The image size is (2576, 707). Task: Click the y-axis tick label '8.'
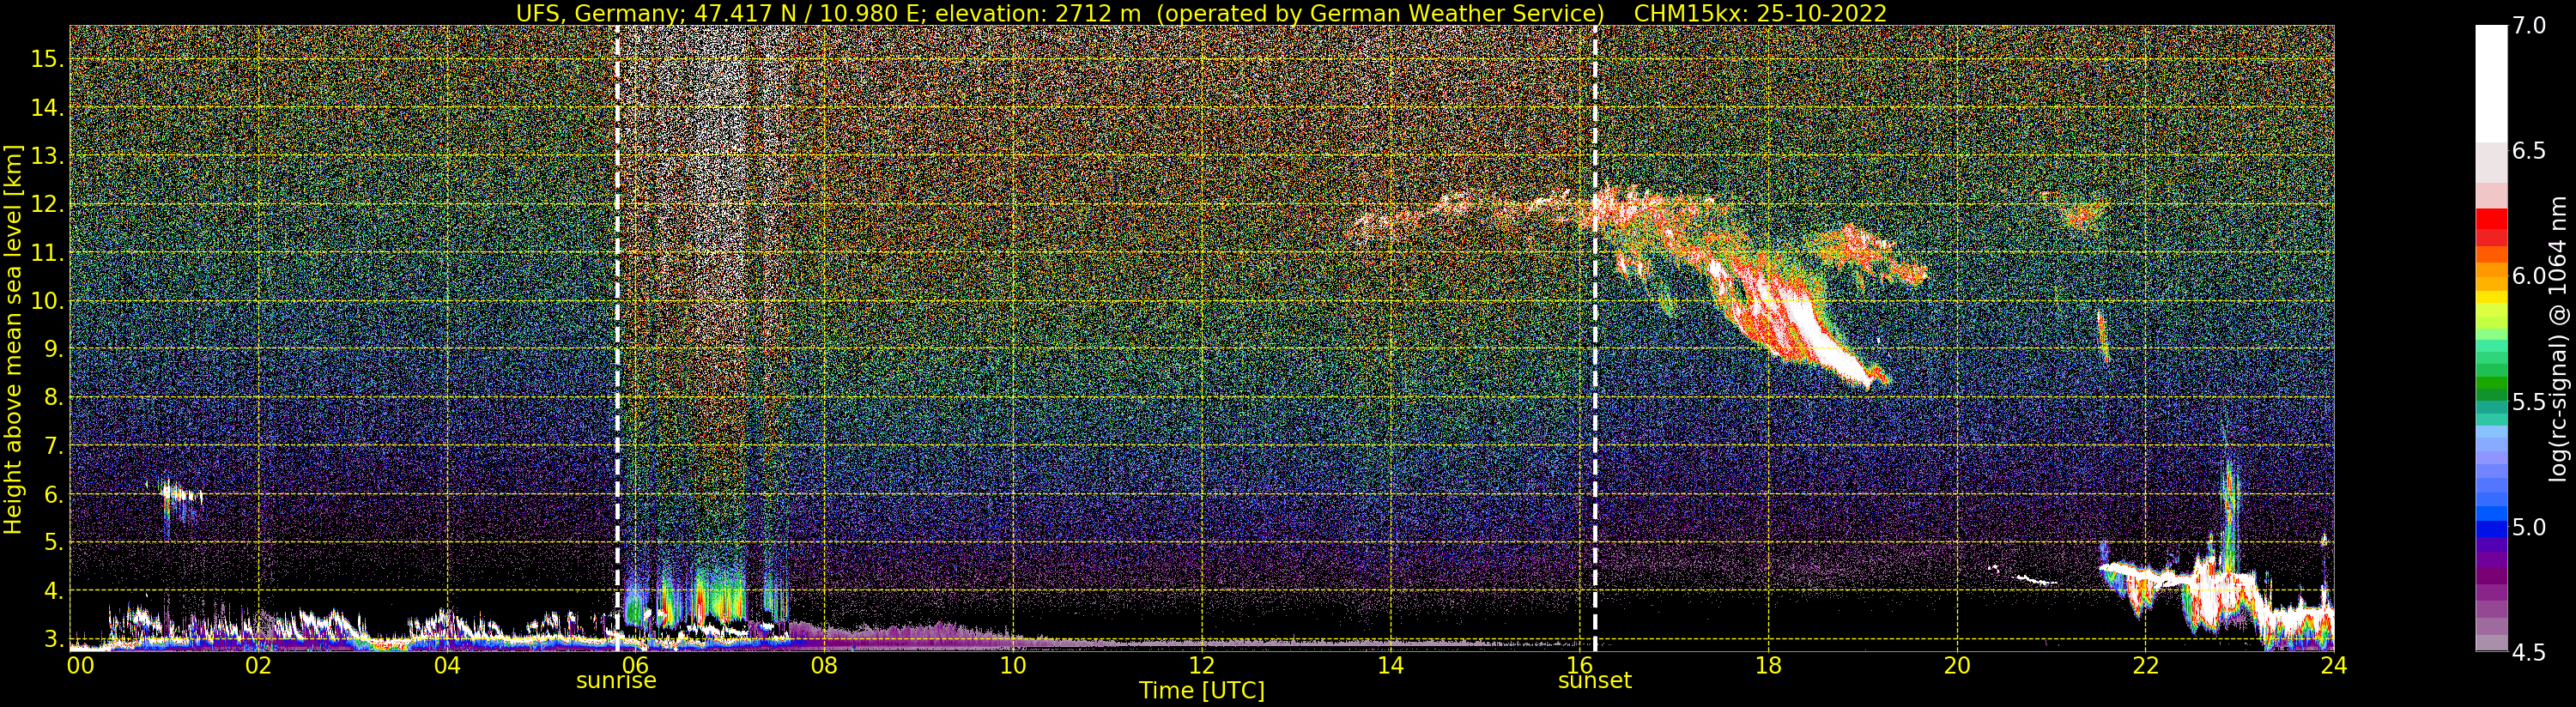pyautogui.click(x=53, y=398)
